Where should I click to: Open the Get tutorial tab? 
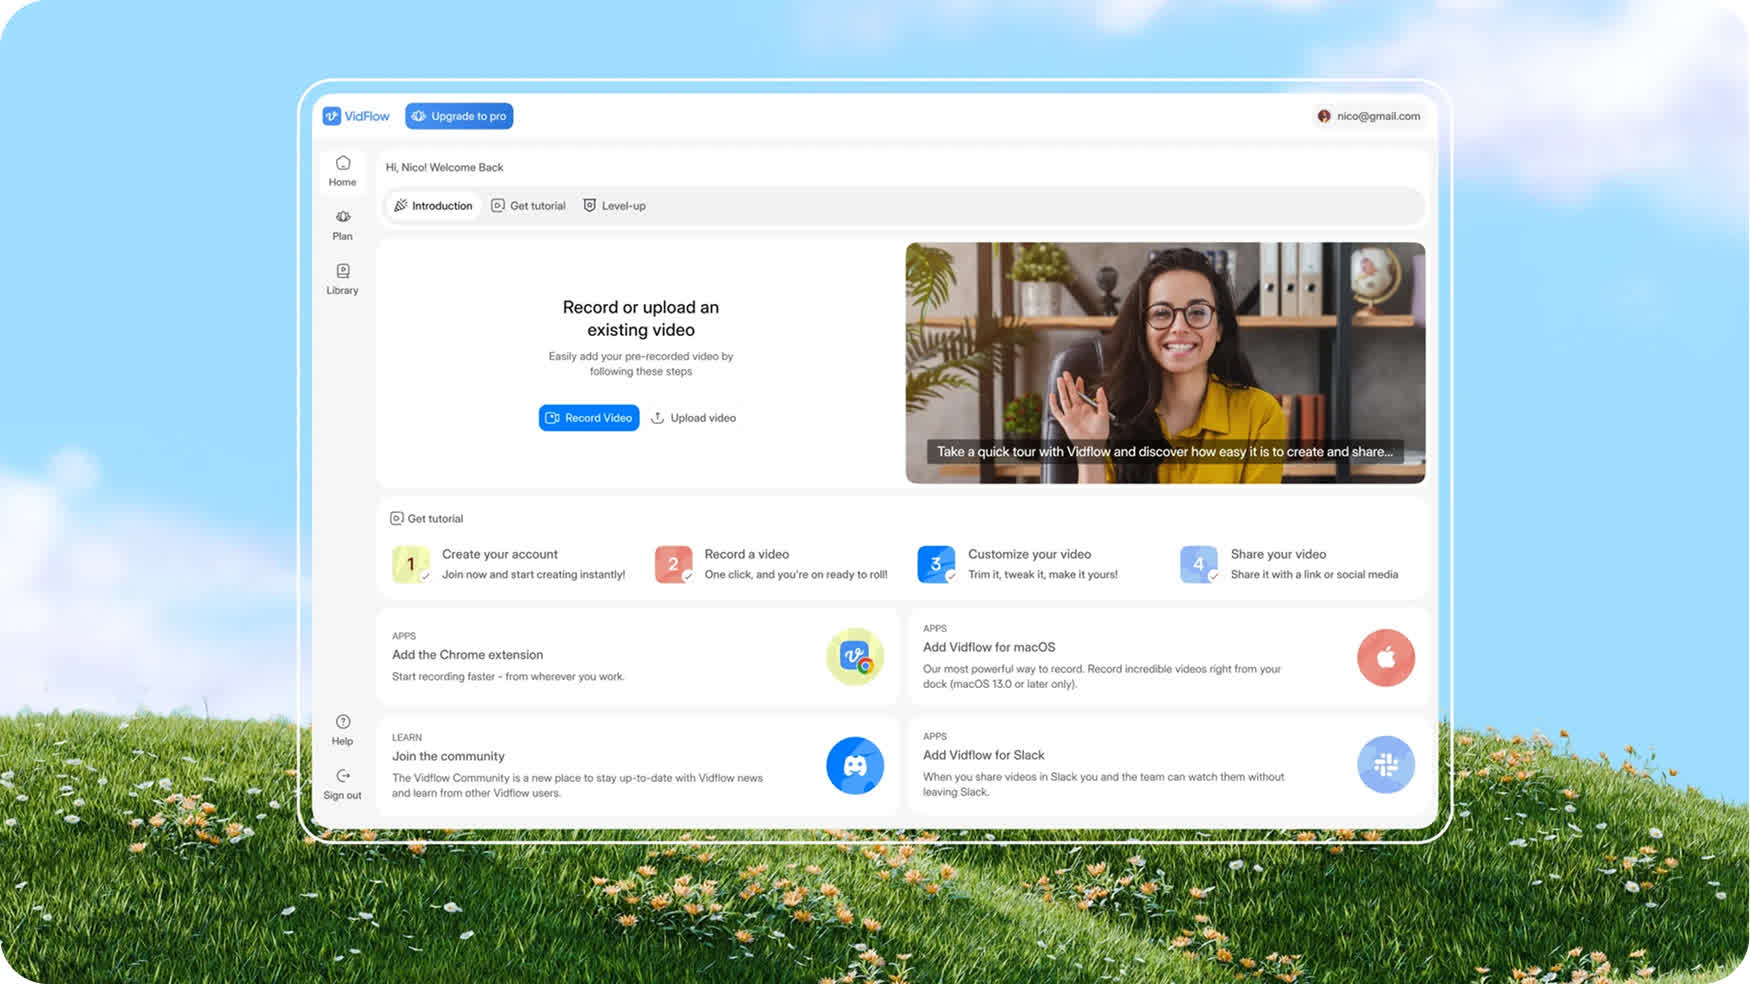528,205
